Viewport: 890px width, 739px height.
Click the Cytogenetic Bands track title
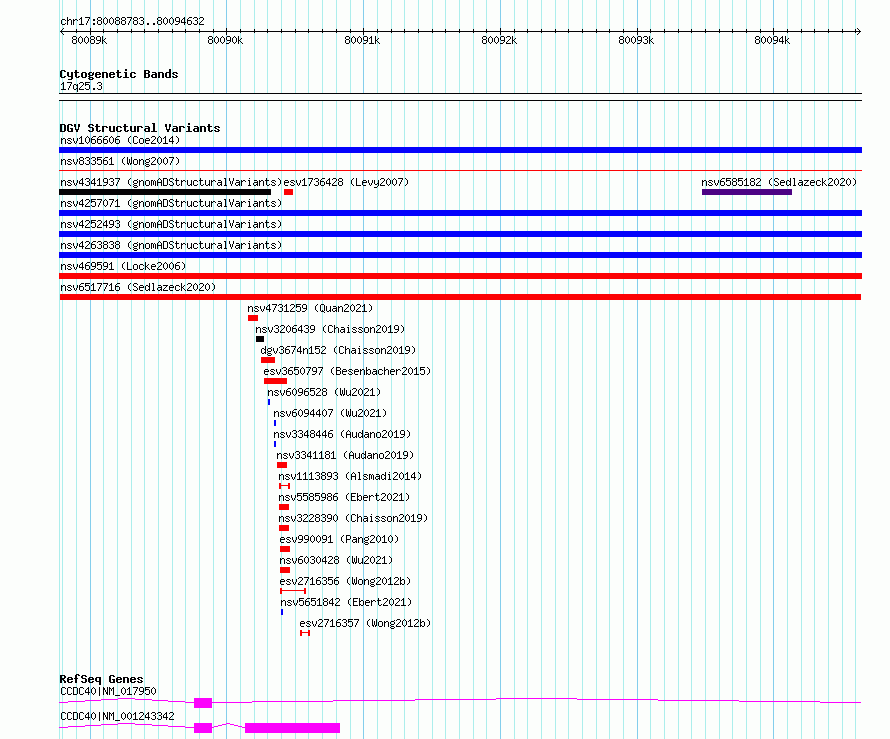point(119,74)
